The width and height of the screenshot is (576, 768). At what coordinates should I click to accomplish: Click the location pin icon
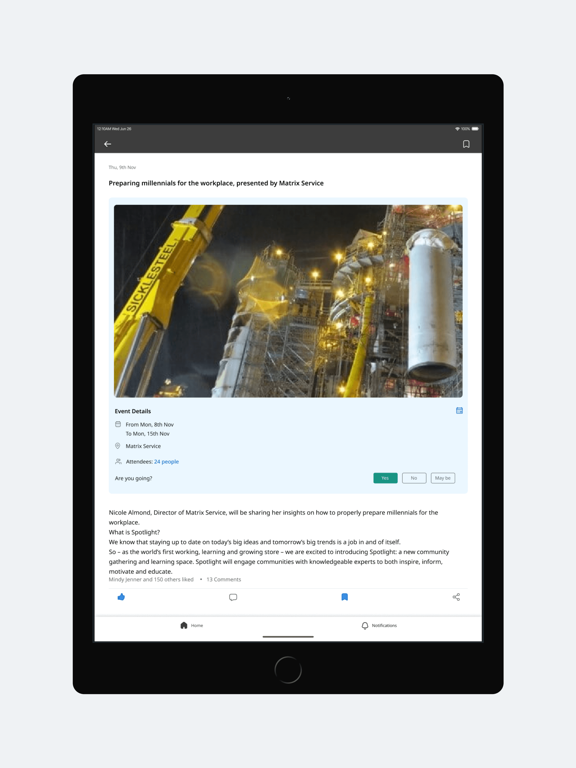click(118, 446)
